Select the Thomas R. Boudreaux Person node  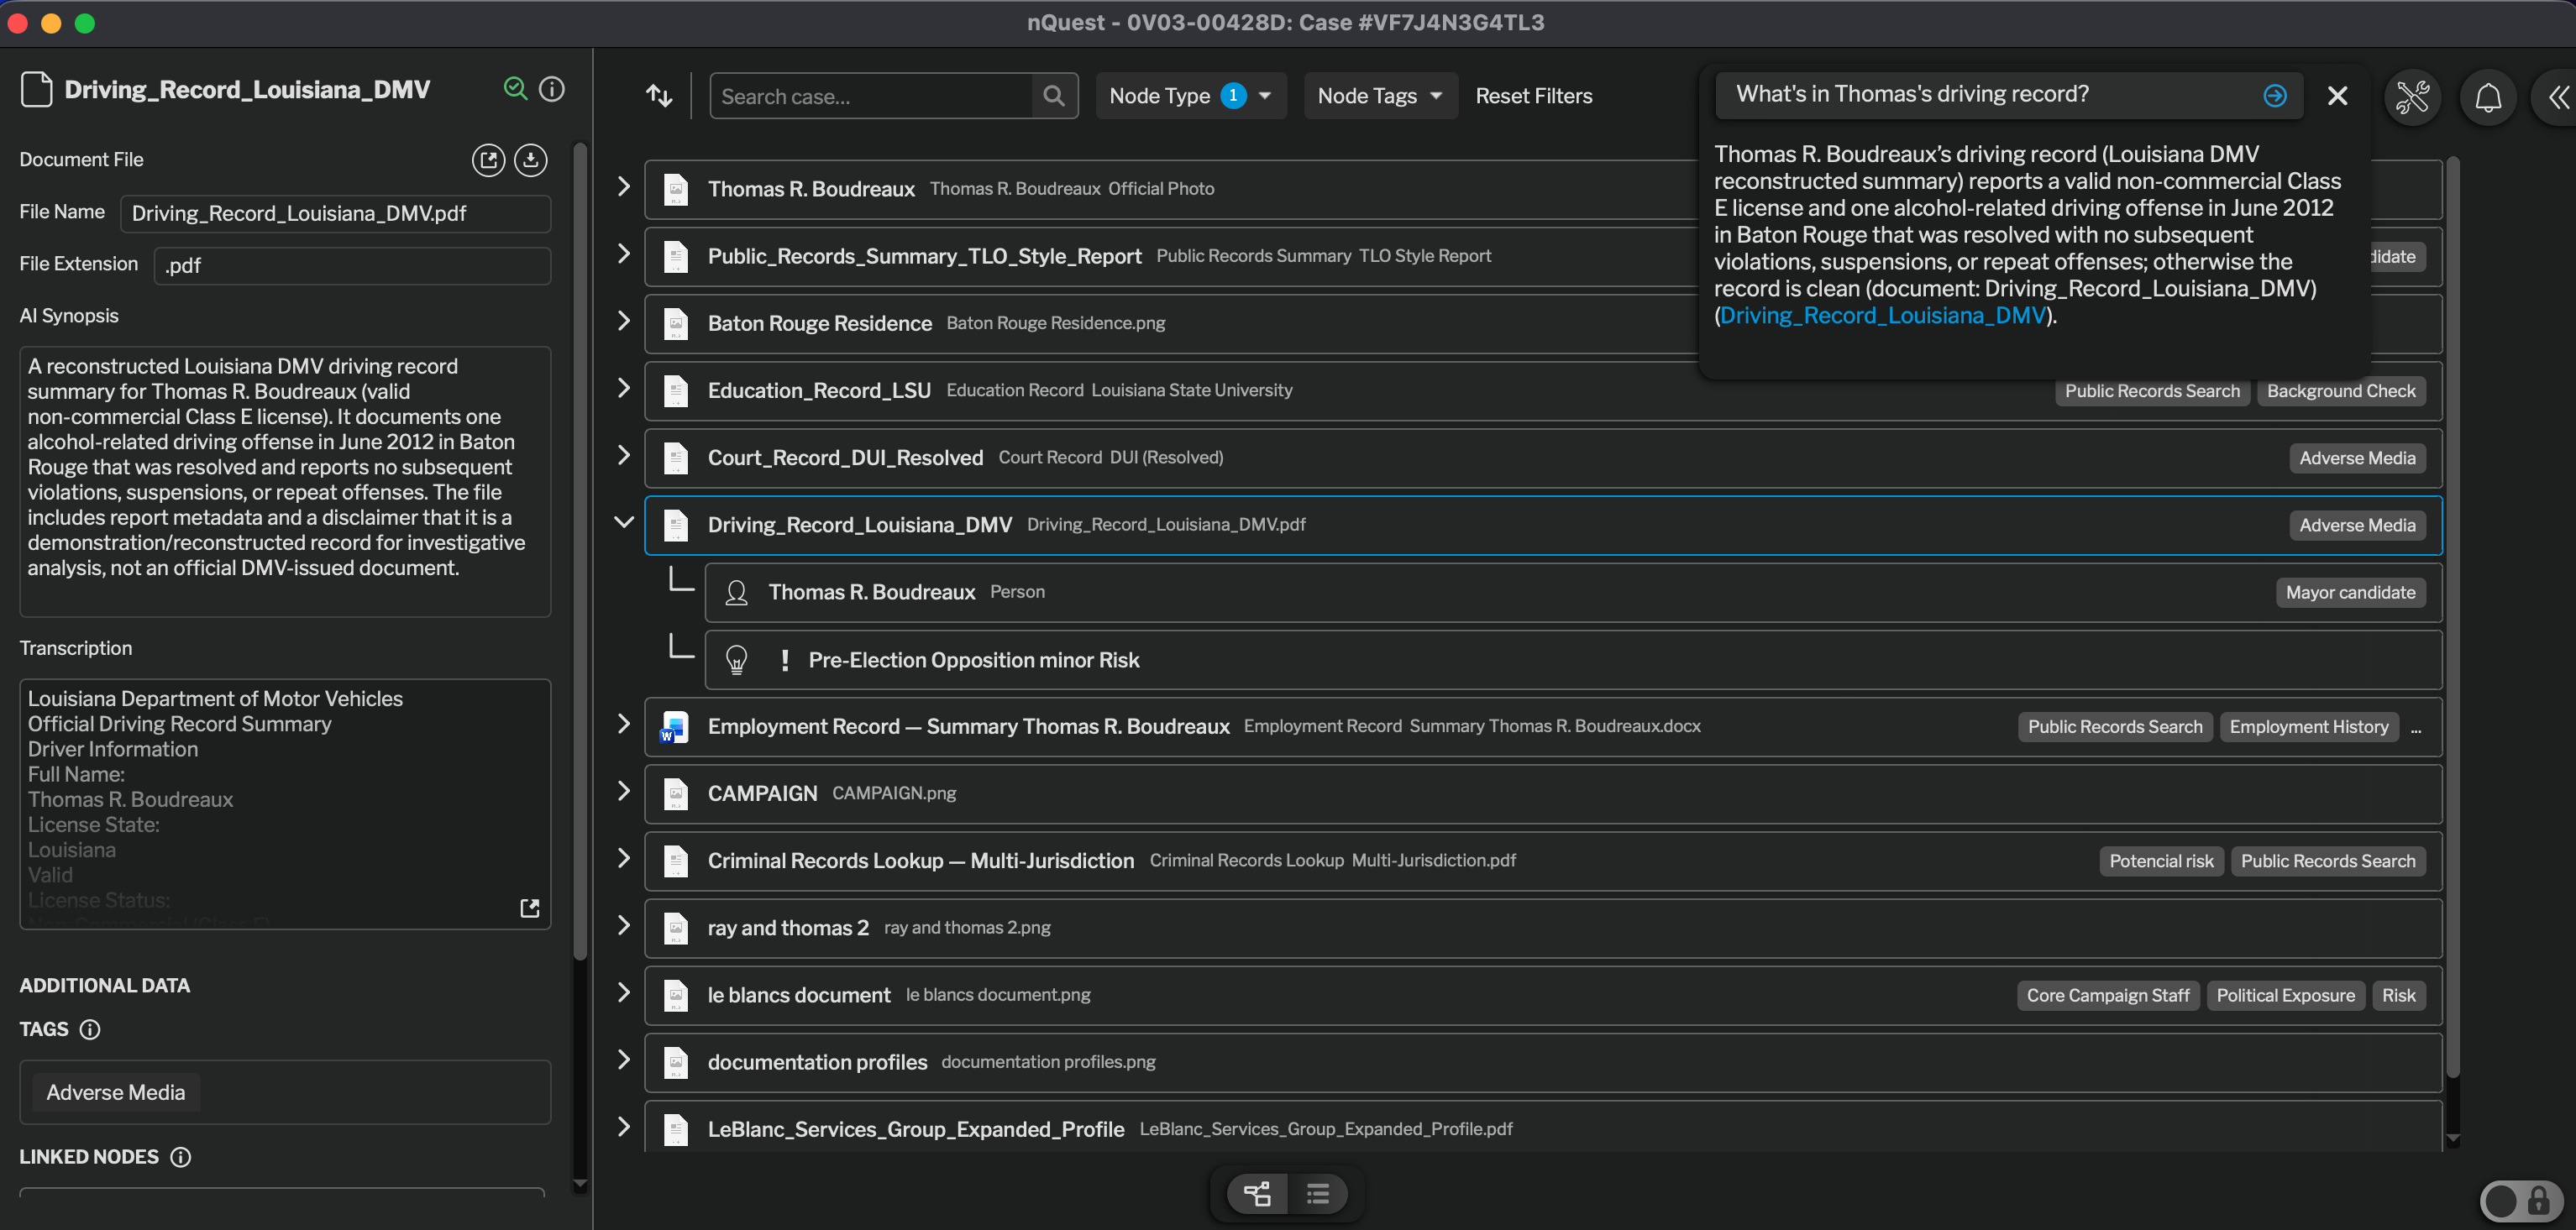tap(1573, 592)
